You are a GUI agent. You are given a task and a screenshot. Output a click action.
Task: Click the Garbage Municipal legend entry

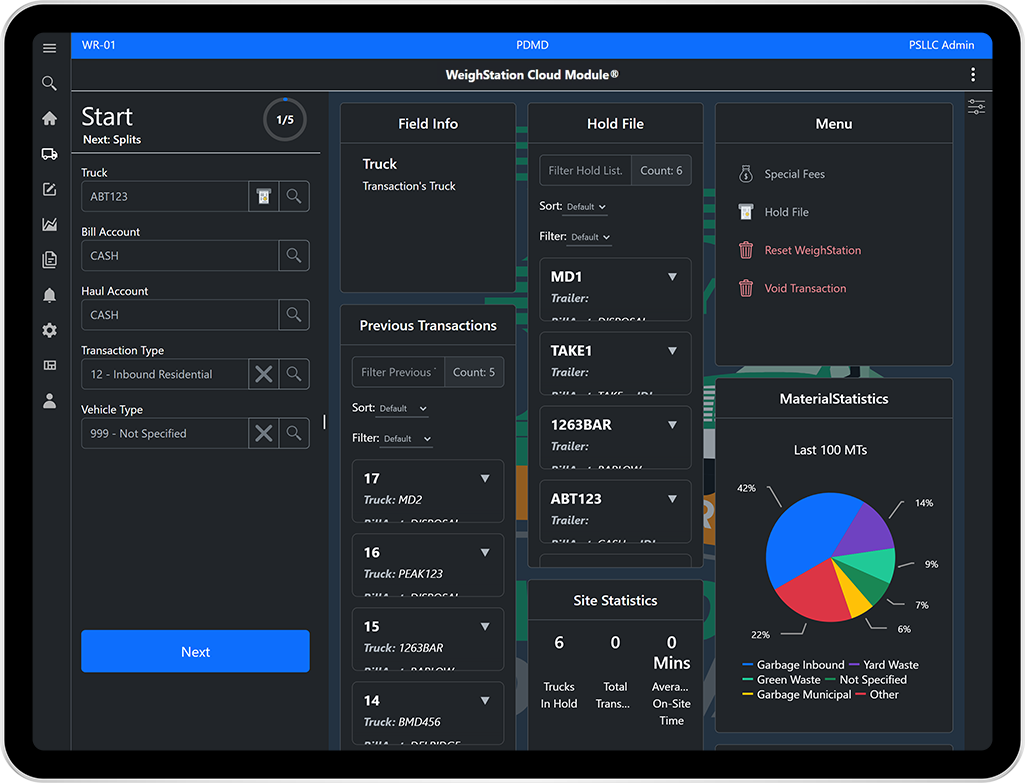797,695
